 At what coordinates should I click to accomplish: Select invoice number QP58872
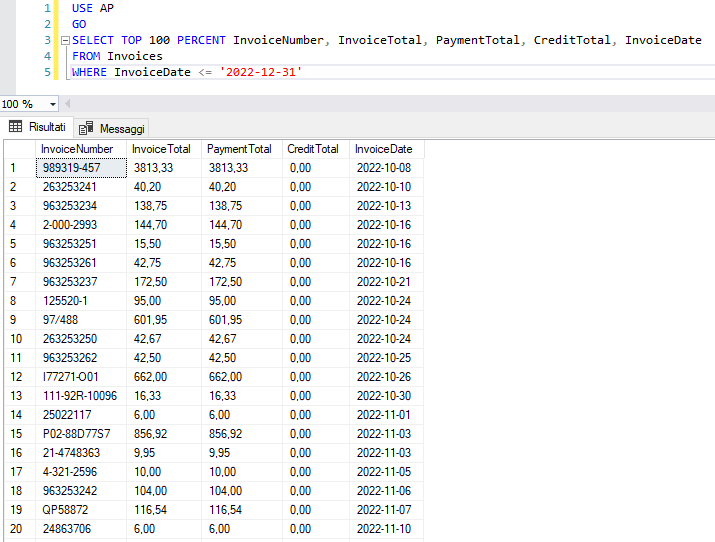click(x=81, y=510)
